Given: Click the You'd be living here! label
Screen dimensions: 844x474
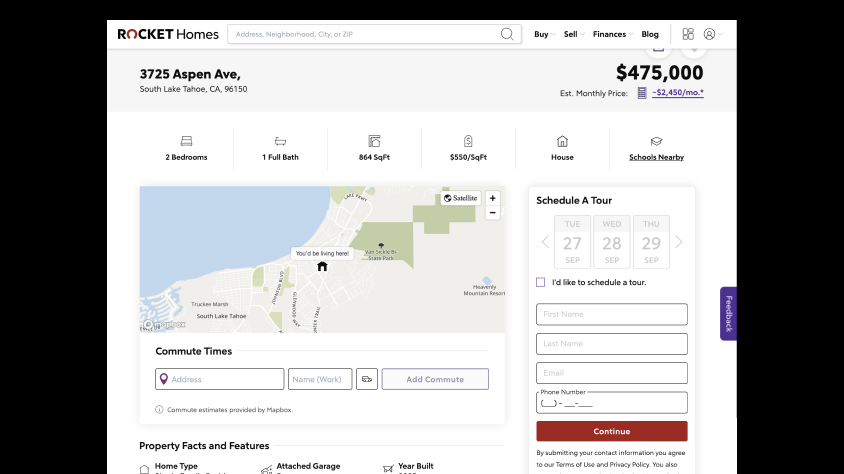Looking at the screenshot, I should tap(322, 253).
